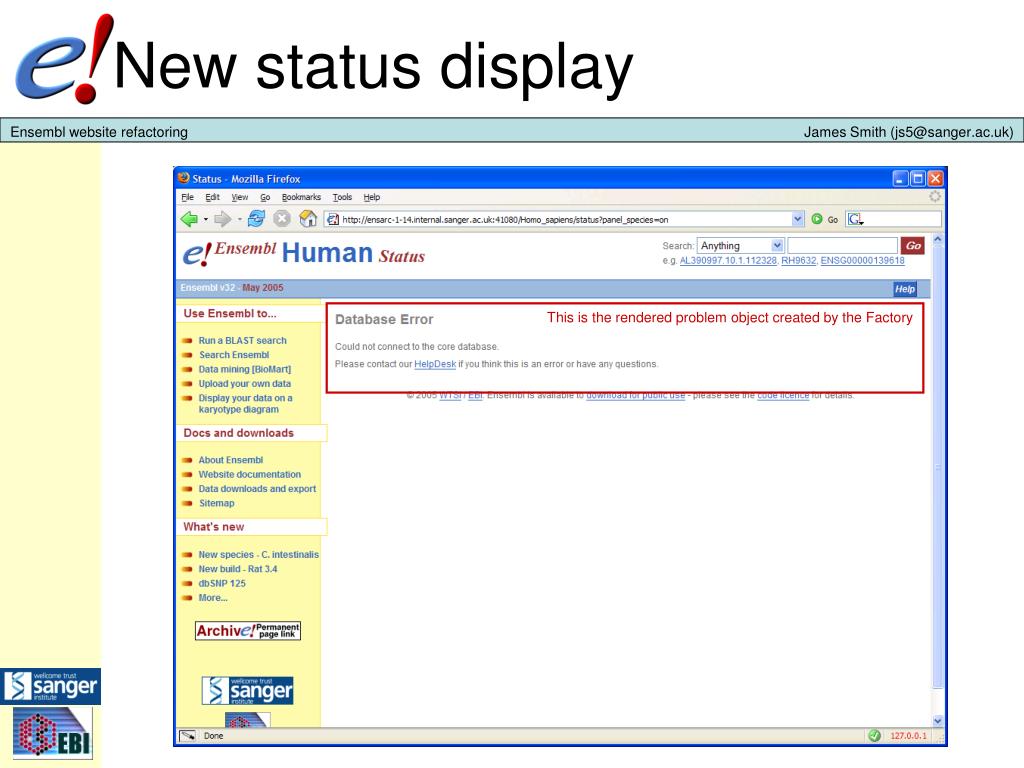Open the Forward button history dropdown arrow
Image resolution: width=1024 pixels, height=768 pixels.
(240, 219)
